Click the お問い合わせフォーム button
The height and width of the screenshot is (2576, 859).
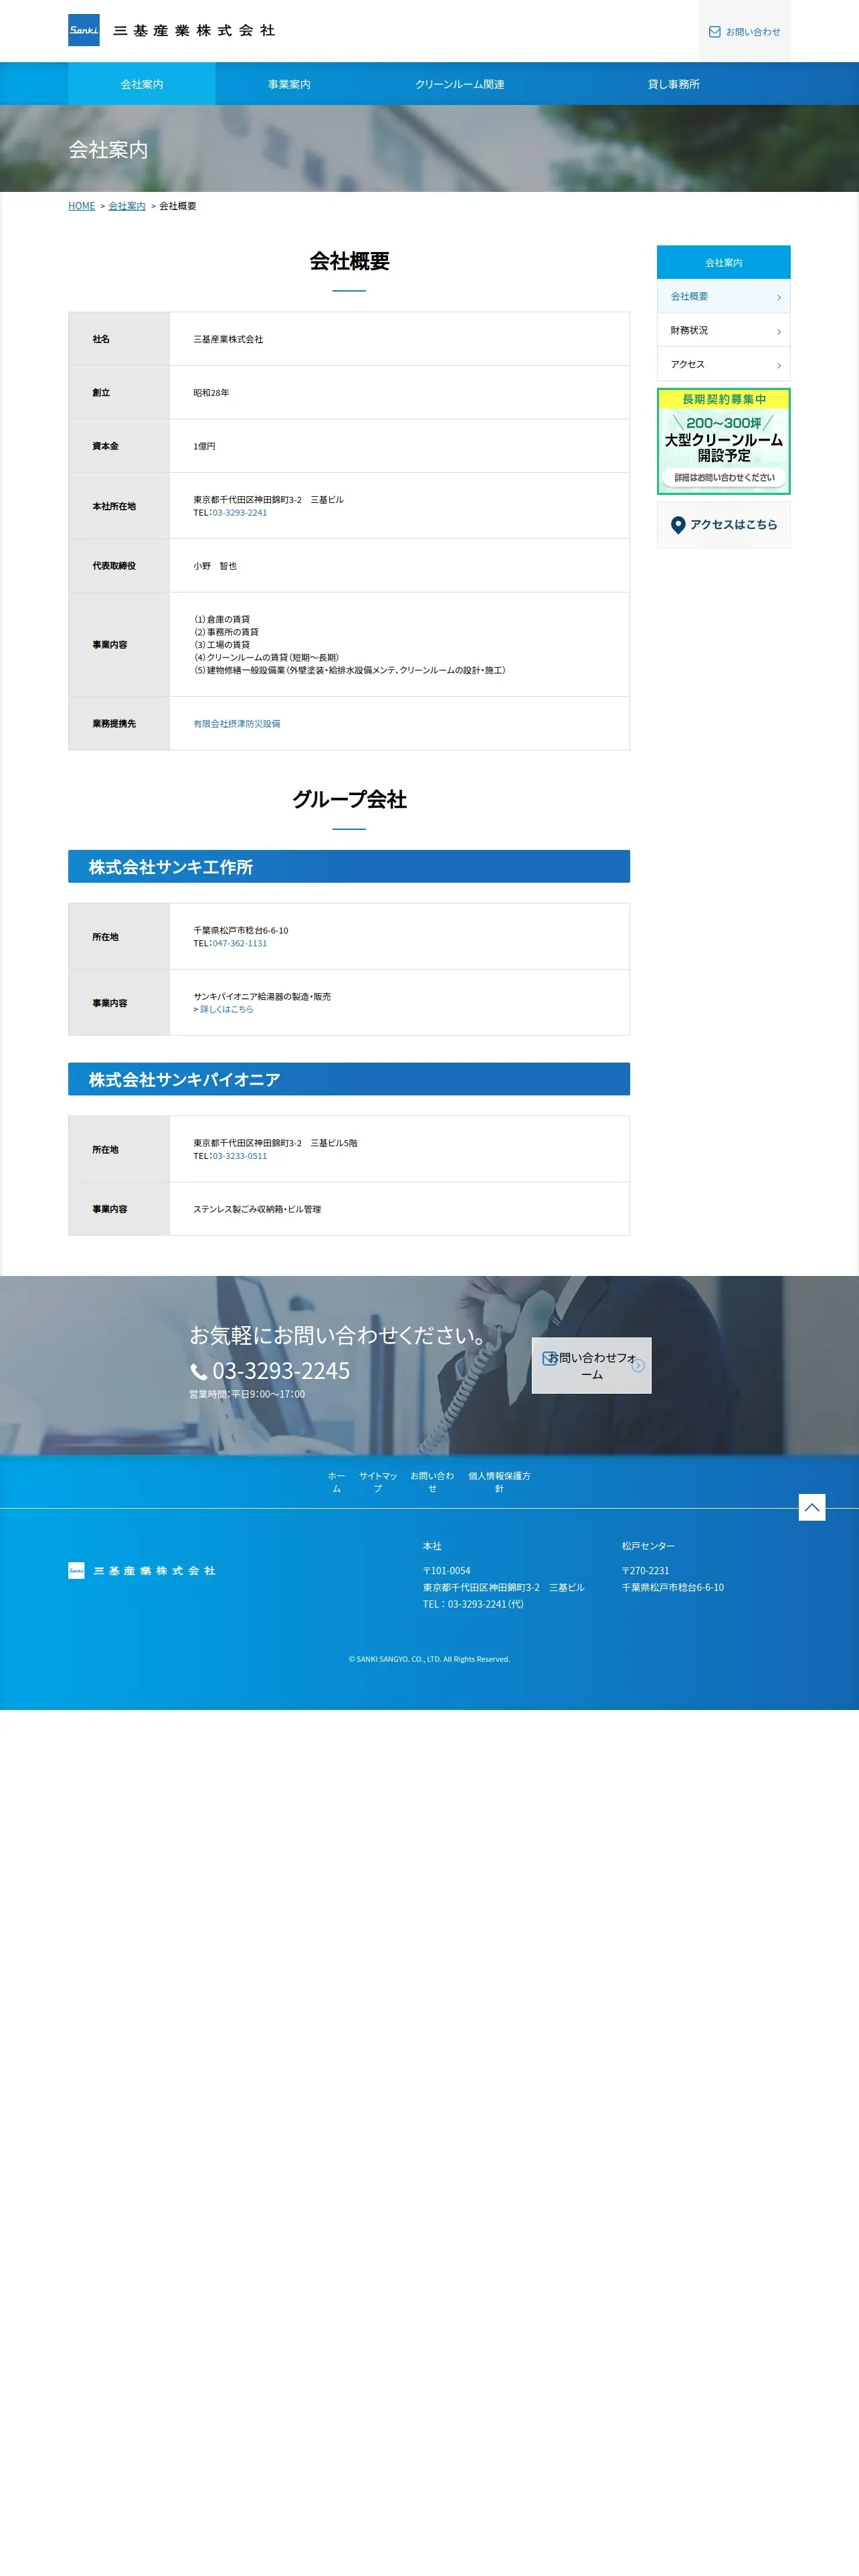[x=591, y=1365]
